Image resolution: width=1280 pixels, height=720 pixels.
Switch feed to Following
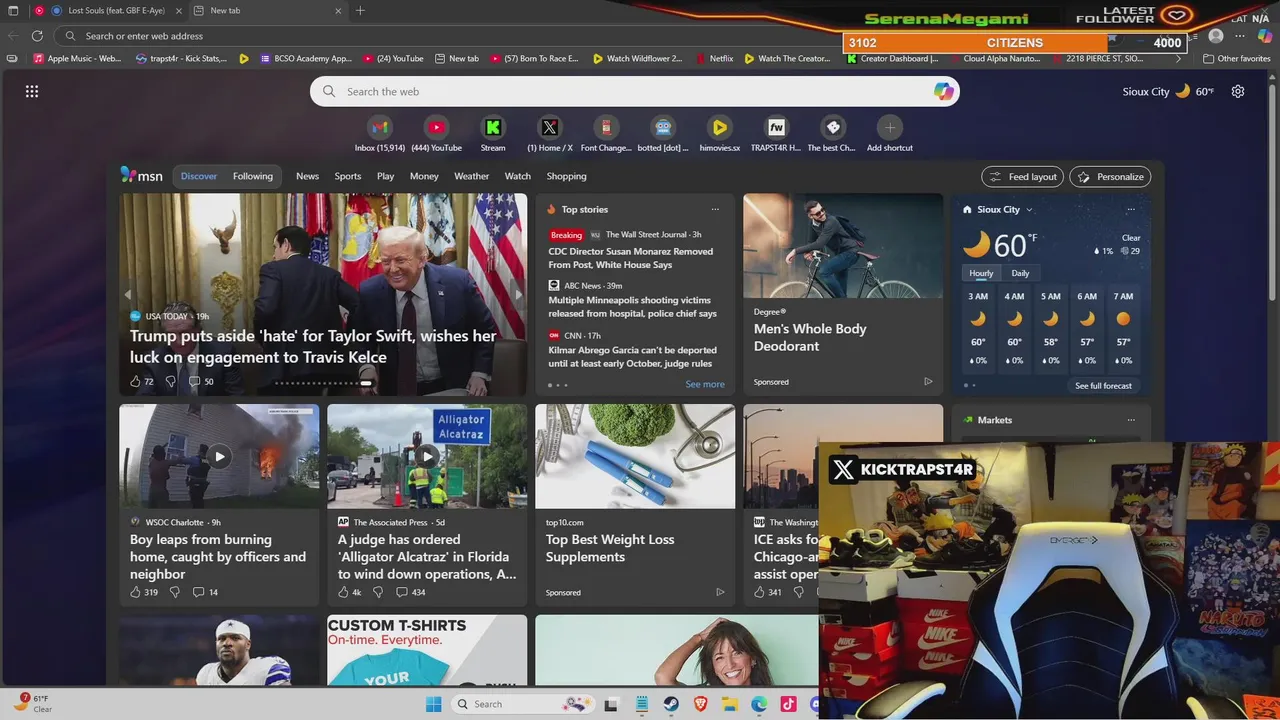tap(253, 176)
